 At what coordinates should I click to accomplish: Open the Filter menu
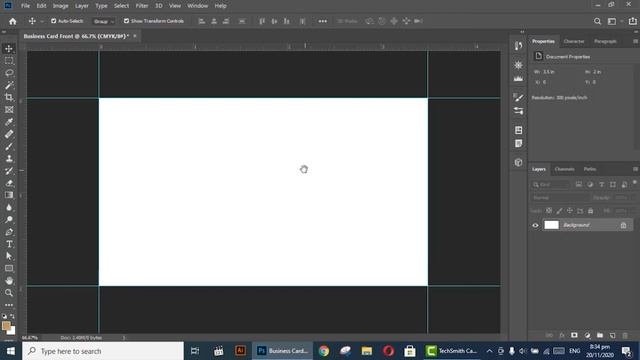pyautogui.click(x=142, y=6)
